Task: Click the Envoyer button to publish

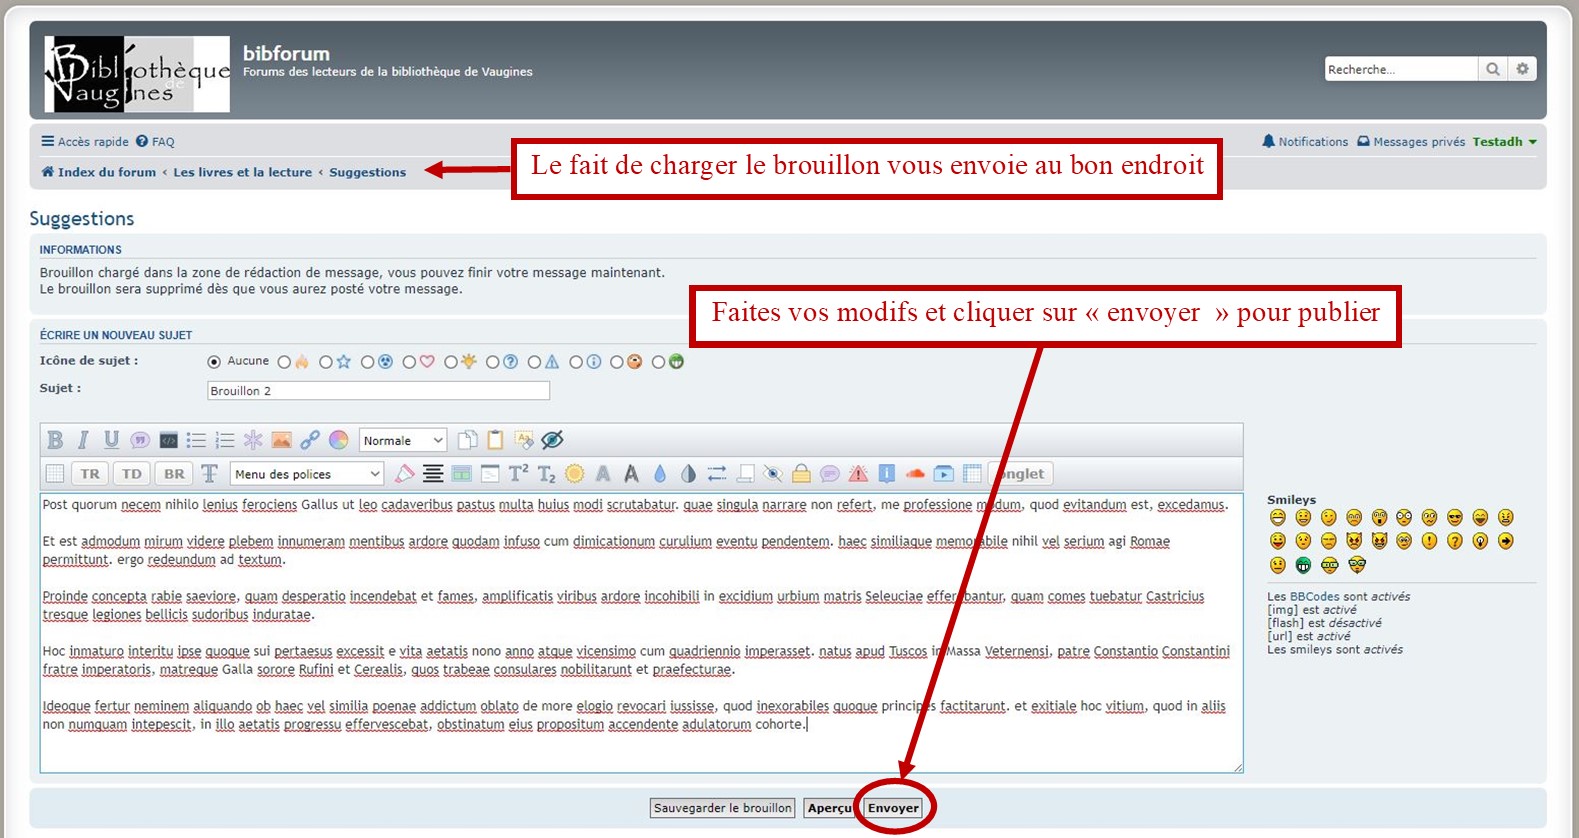Action: (x=893, y=808)
